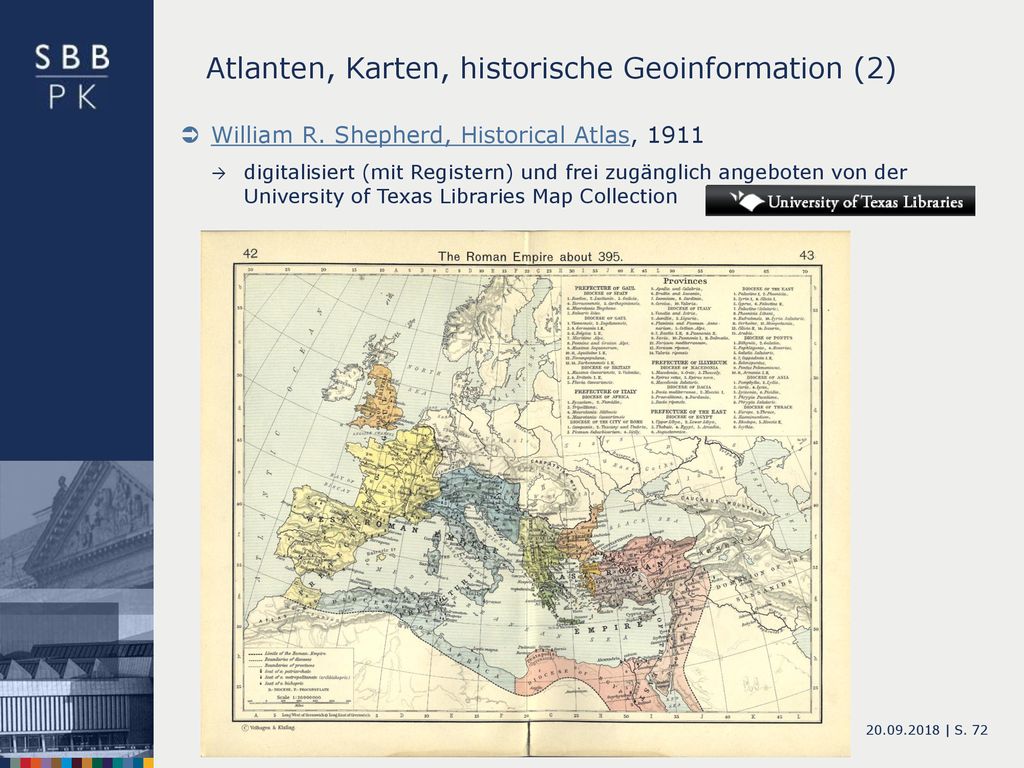
Task: Click the year '1911' after the atlas link
Action: (675, 135)
